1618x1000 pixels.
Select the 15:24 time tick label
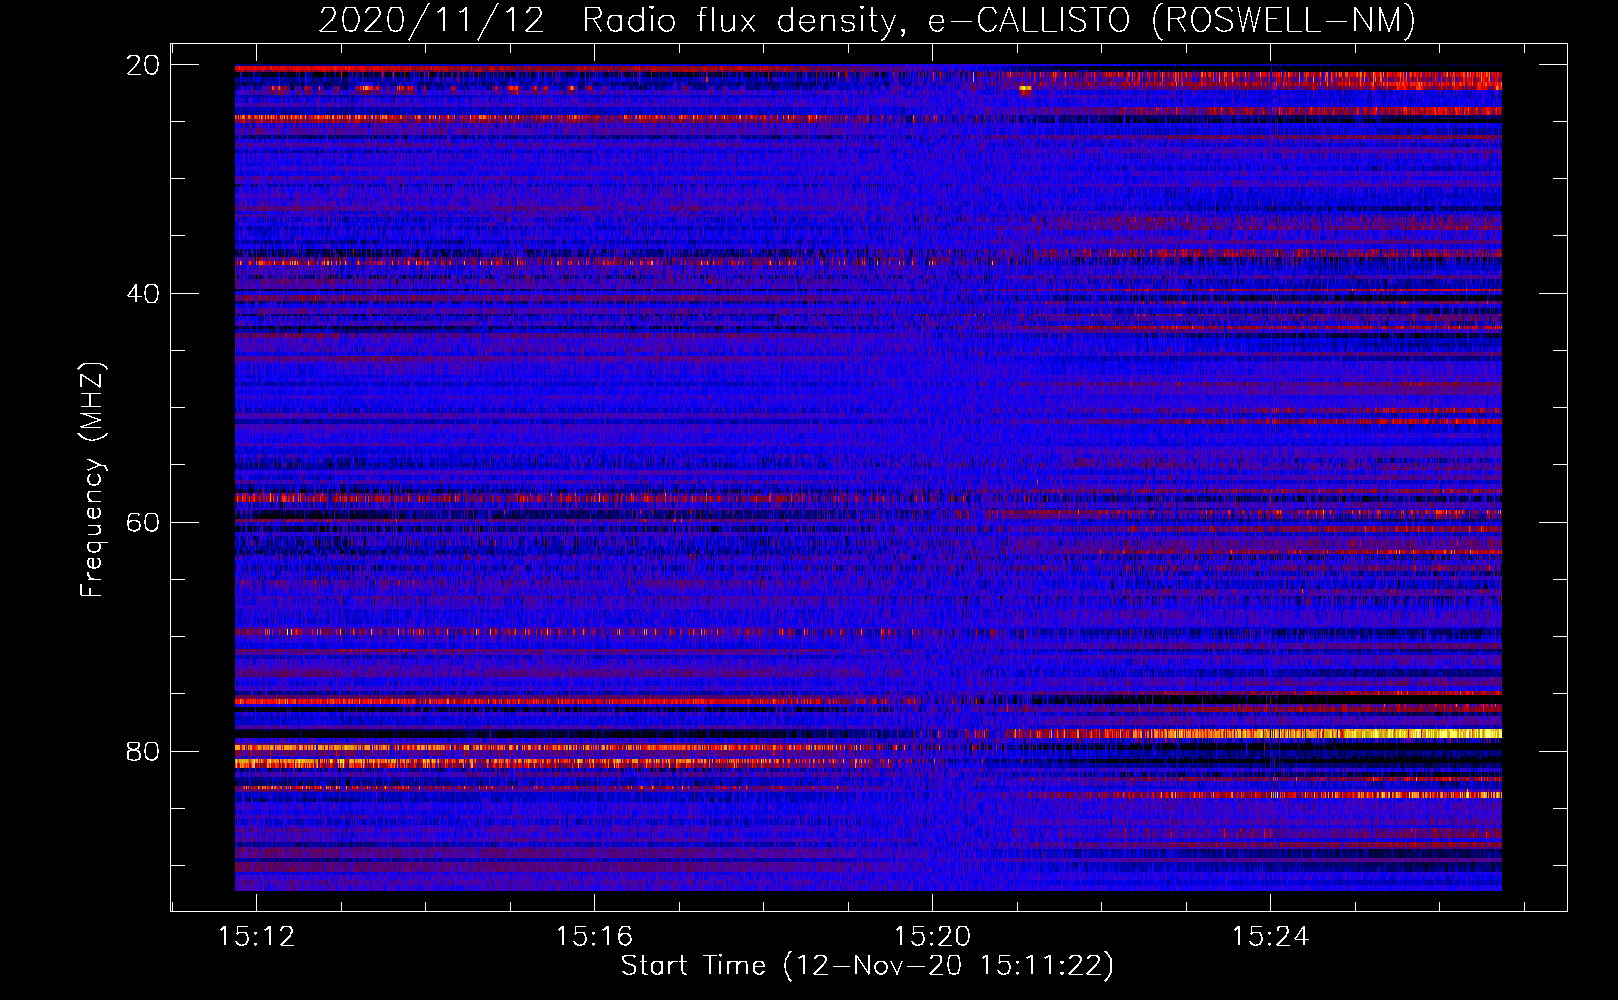click(1271, 937)
